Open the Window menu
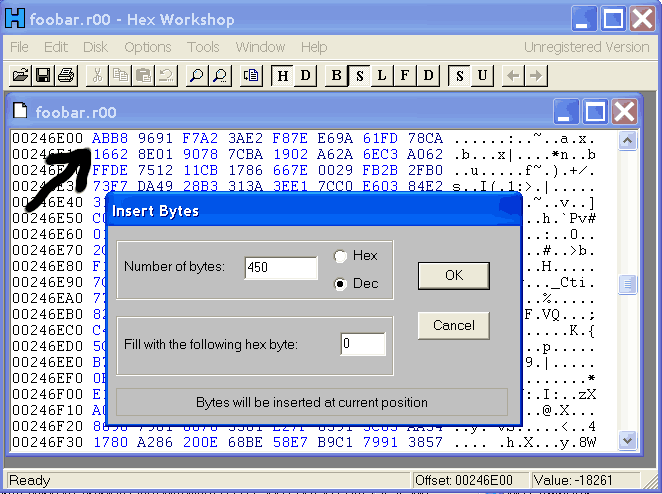Viewport: 662px width, 494px height. pos(260,47)
